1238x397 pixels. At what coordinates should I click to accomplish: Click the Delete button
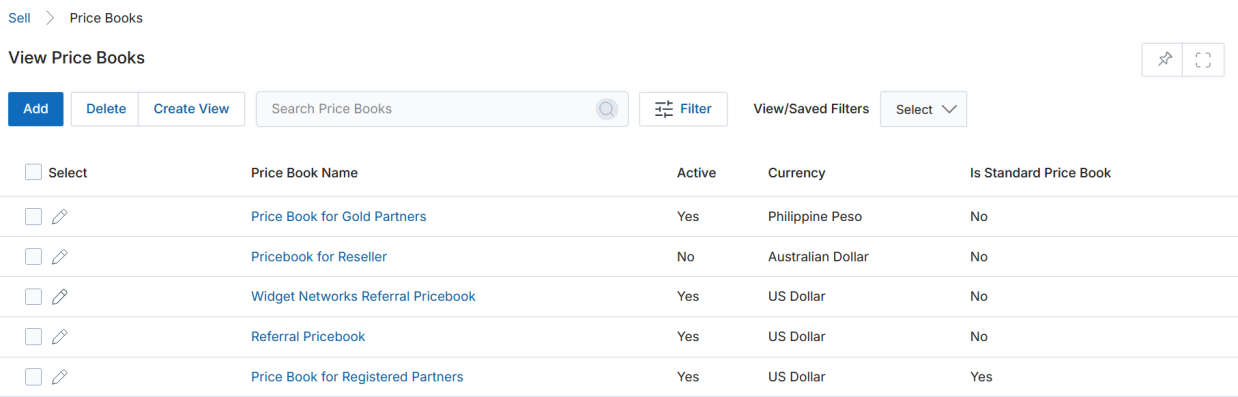tap(106, 109)
